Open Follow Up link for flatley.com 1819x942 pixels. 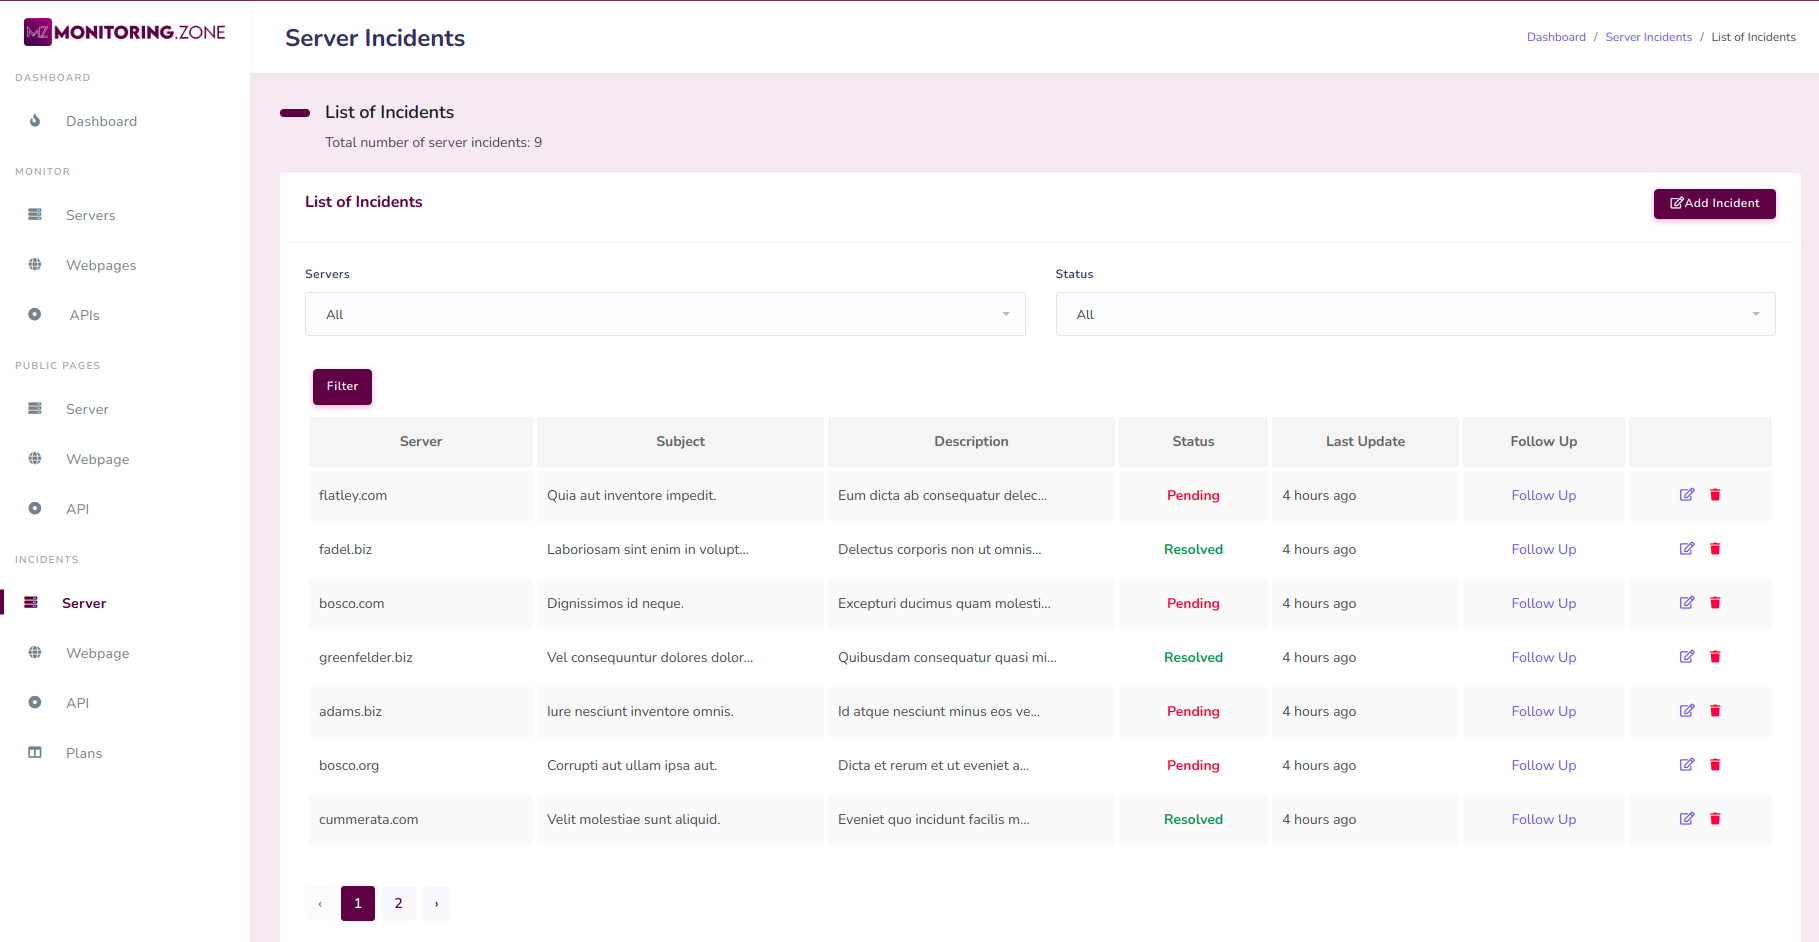(1543, 495)
